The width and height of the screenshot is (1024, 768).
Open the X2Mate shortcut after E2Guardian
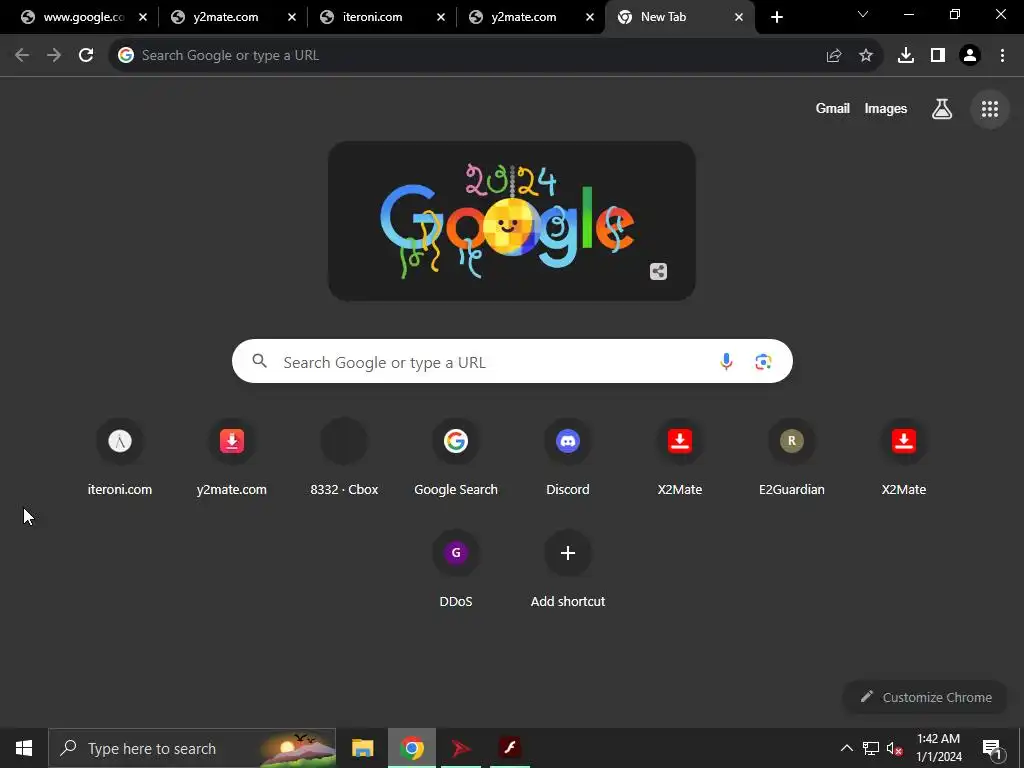click(904, 457)
